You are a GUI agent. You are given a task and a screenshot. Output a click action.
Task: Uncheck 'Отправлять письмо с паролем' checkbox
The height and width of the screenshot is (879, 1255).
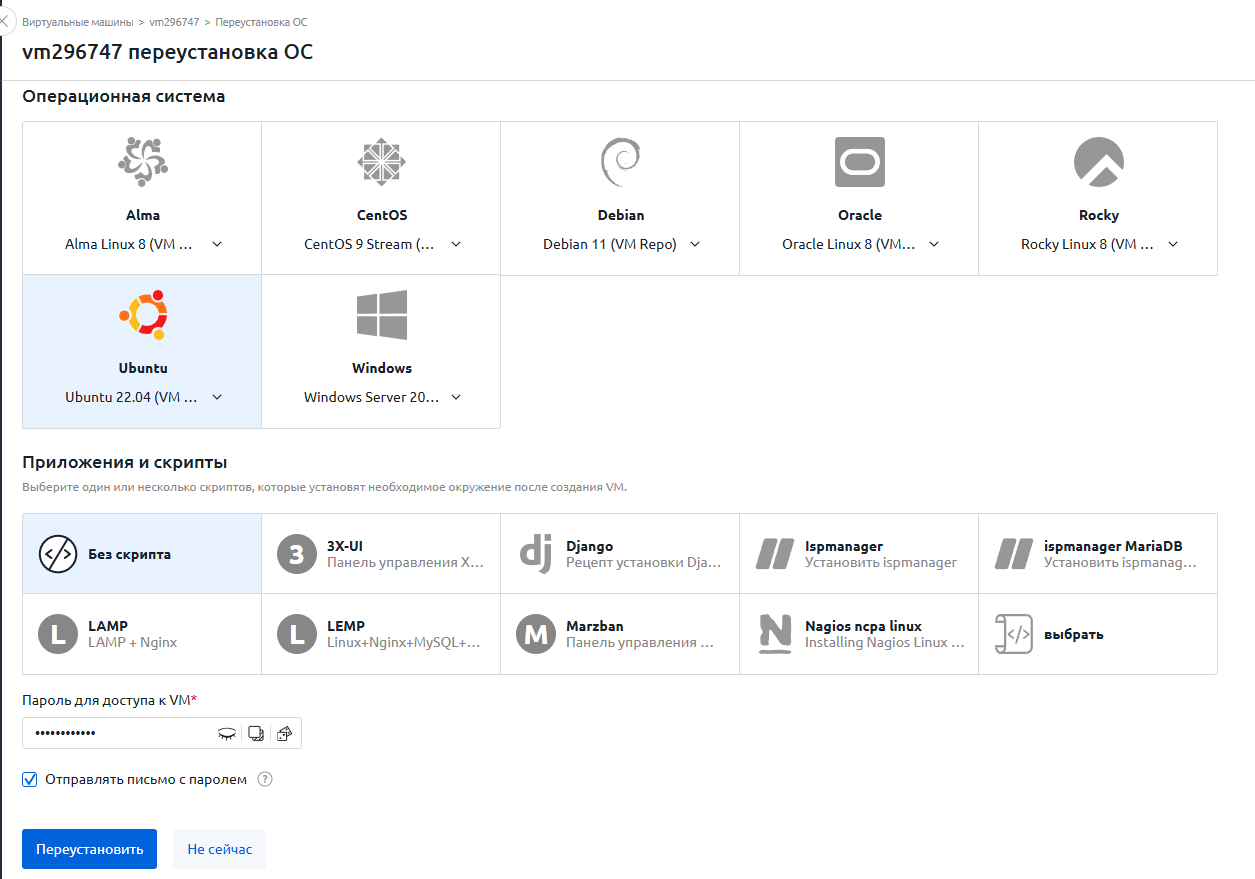pyautogui.click(x=30, y=779)
